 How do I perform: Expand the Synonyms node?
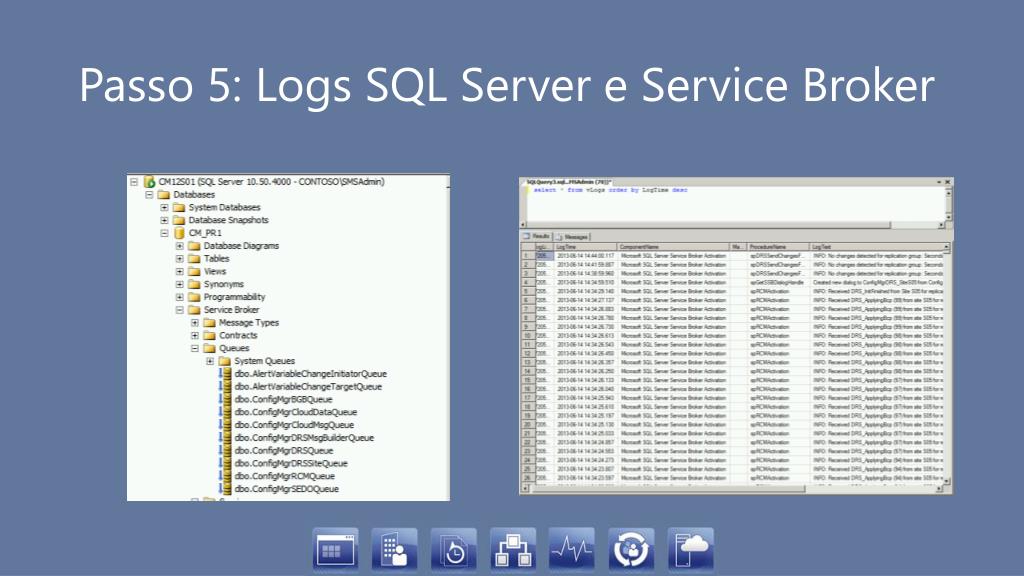(180, 284)
